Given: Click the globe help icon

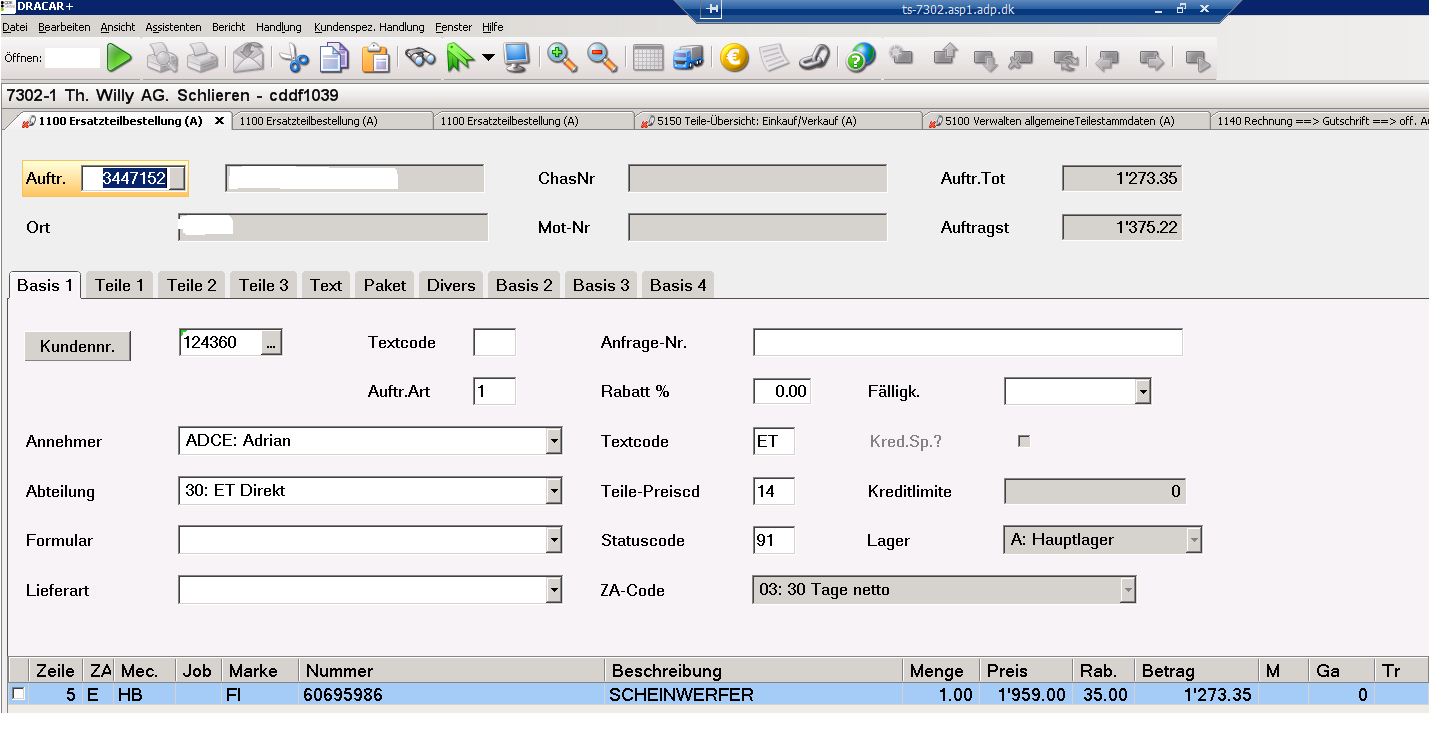Looking at the screenshot, I should coord(860,58).
